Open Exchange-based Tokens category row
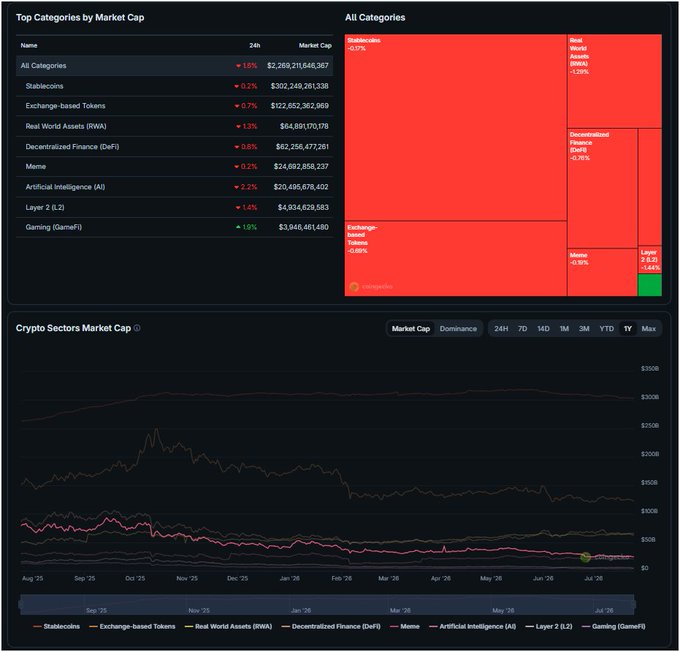680x652 pixels. coord(174,106)
